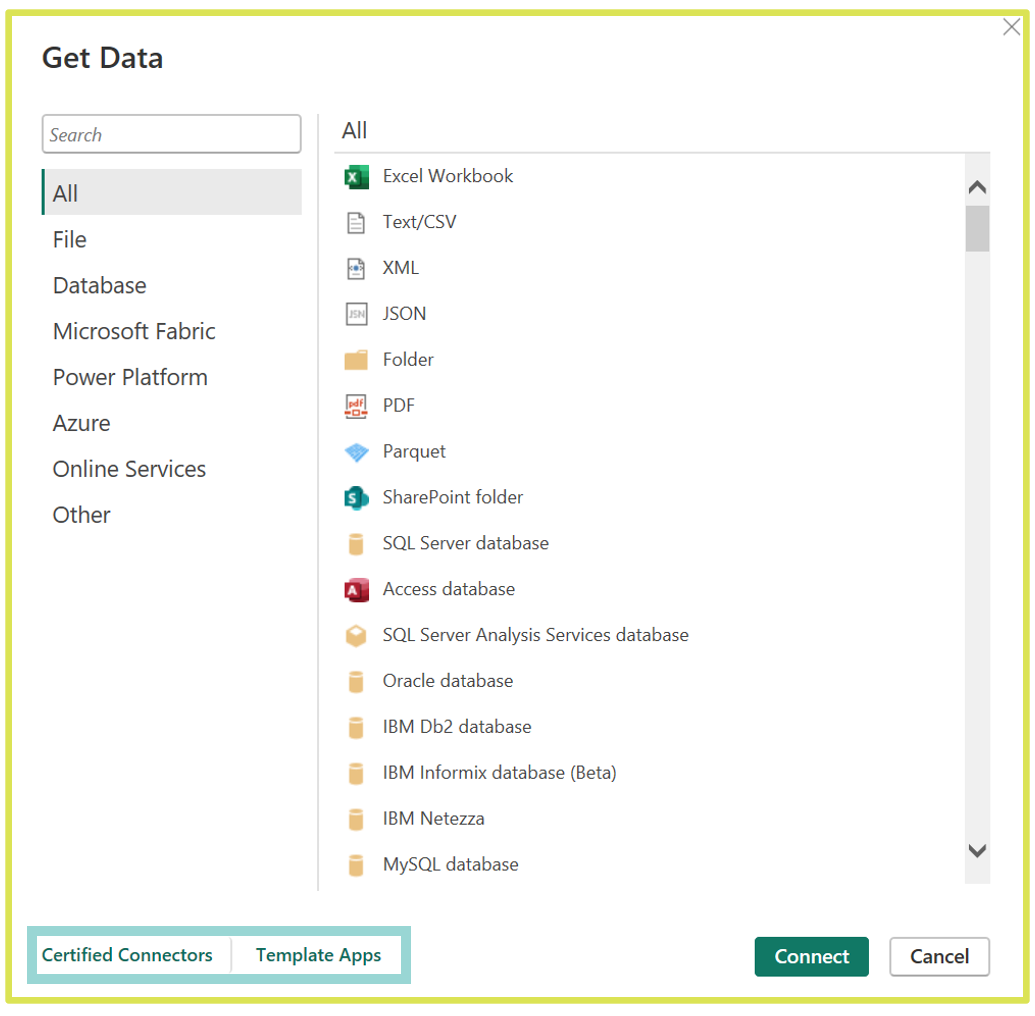Screen dimensions: 1035x1016
Task: Pick the Access database label
Action: click(449, 590)
